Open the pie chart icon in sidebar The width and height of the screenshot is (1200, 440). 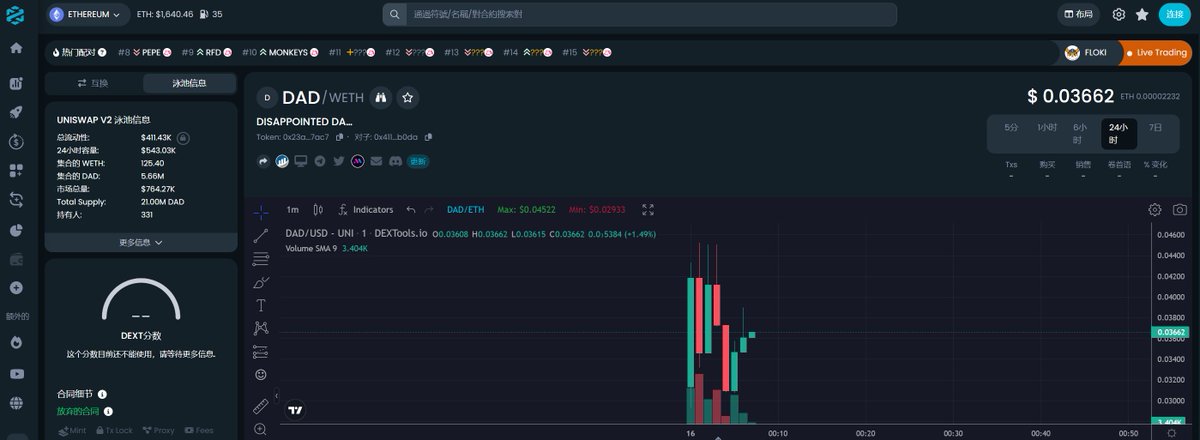[16, 230]
